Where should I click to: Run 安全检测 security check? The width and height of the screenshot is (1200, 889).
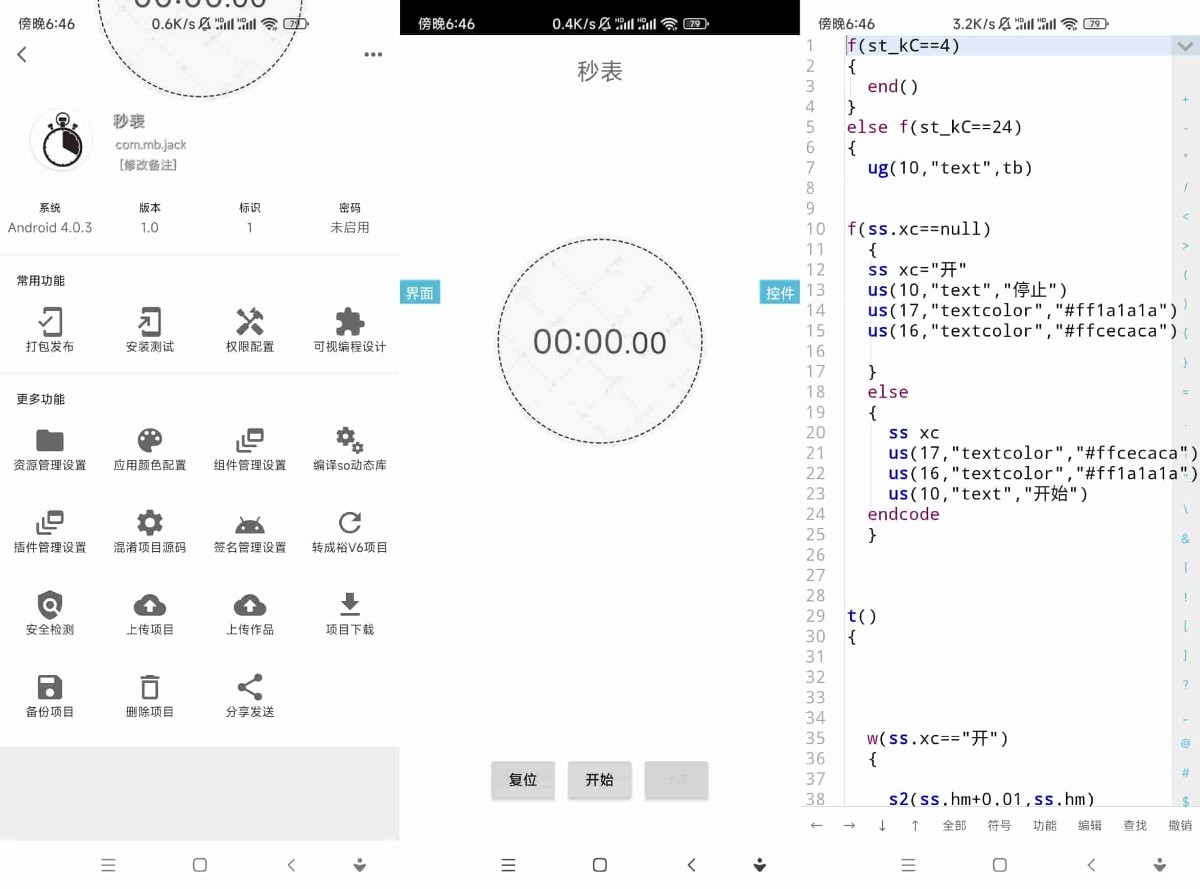coord(50,614)
